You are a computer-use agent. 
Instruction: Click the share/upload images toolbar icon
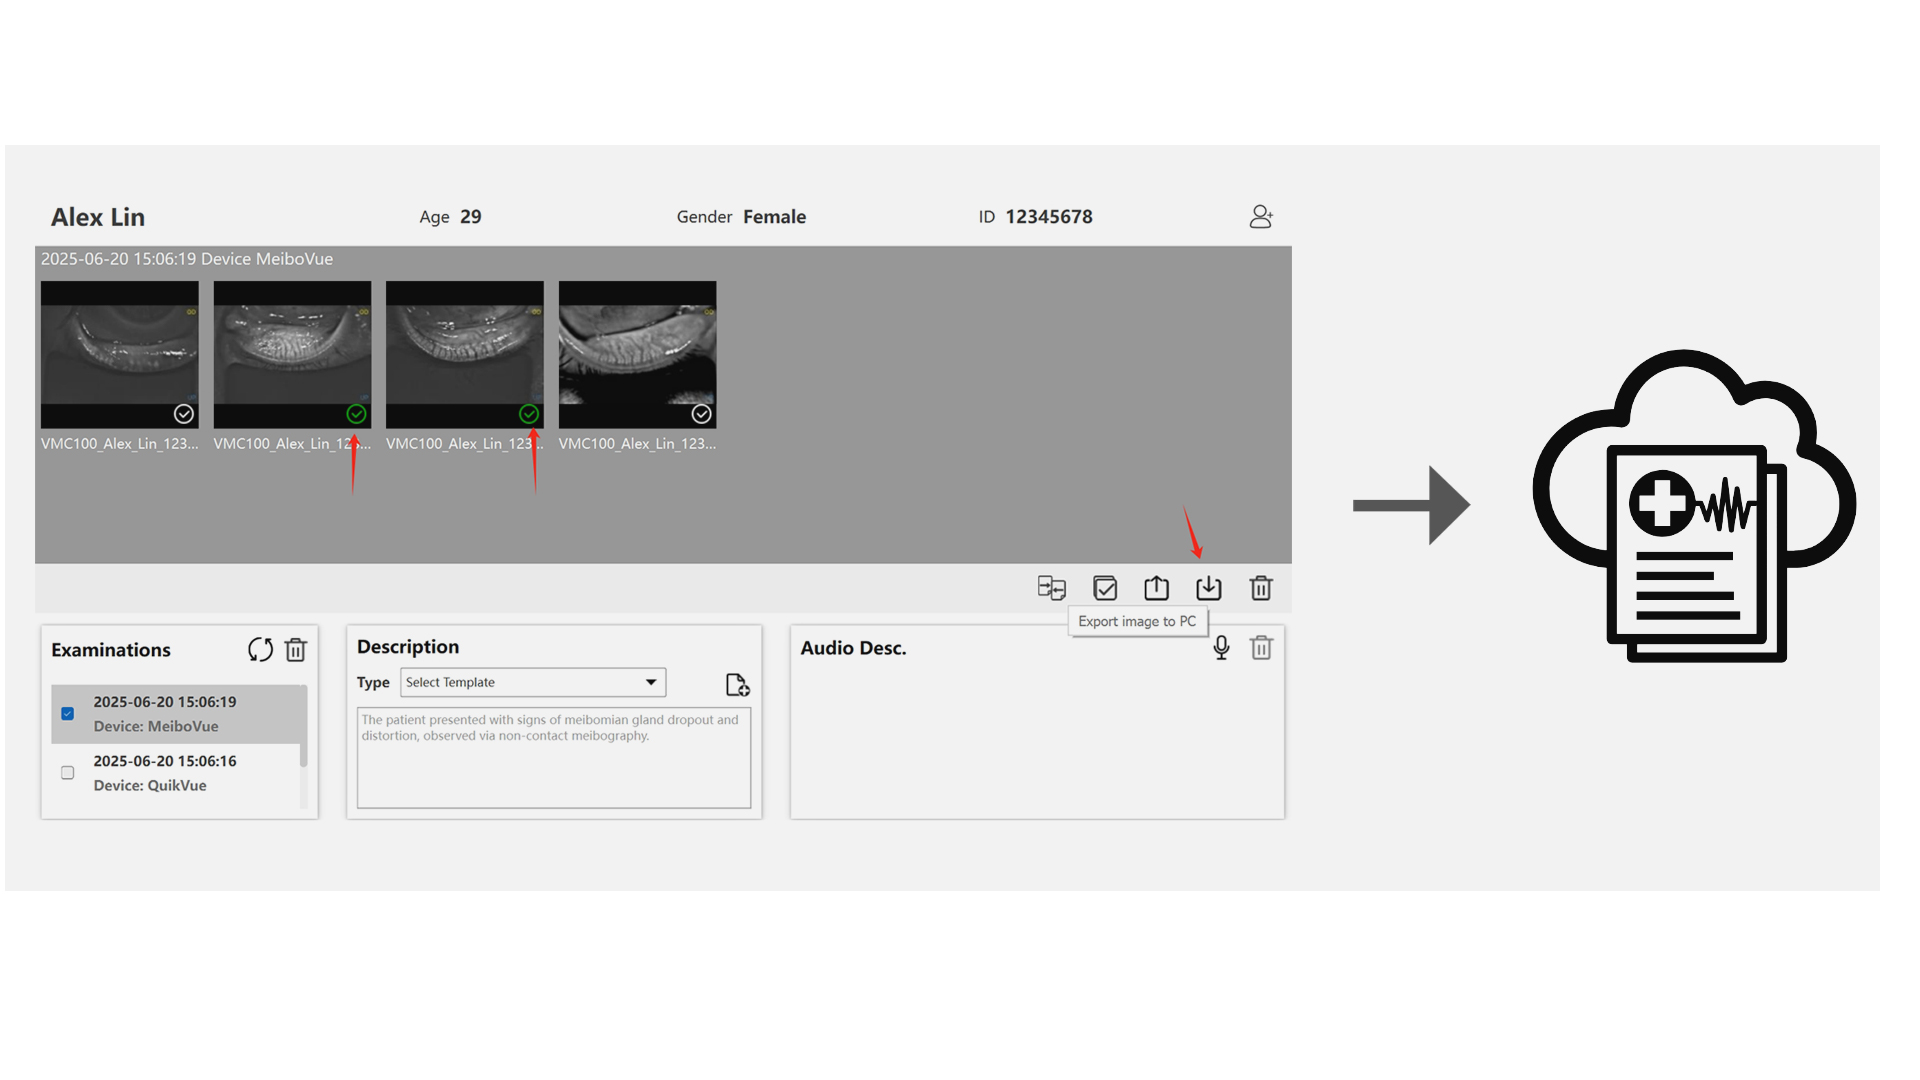[x=1156, y=588]
